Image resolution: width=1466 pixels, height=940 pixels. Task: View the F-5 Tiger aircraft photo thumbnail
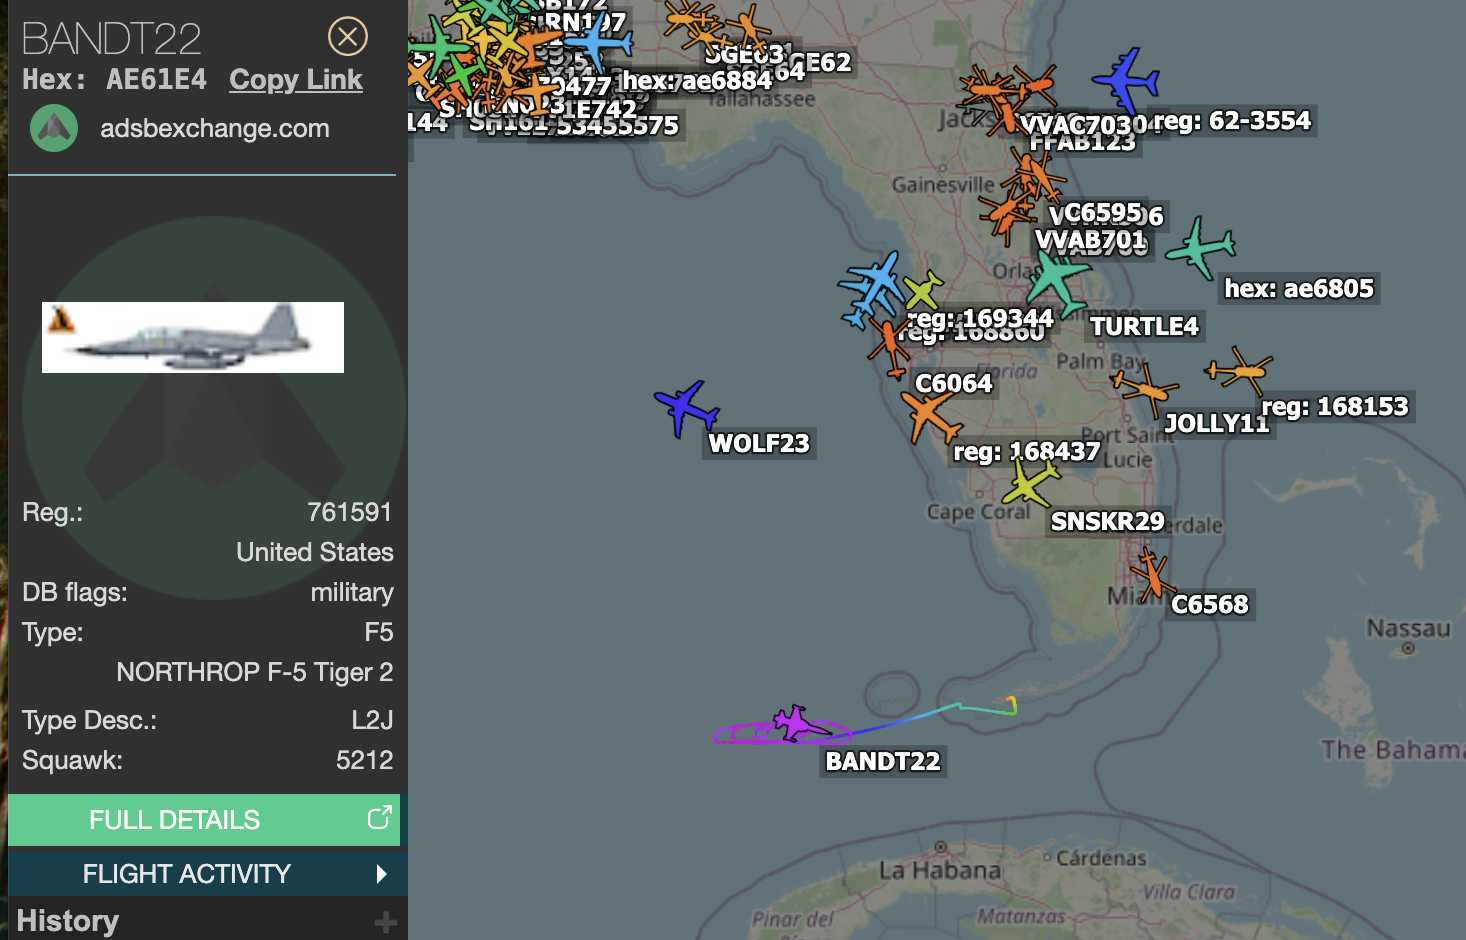[x=193, y=337]
